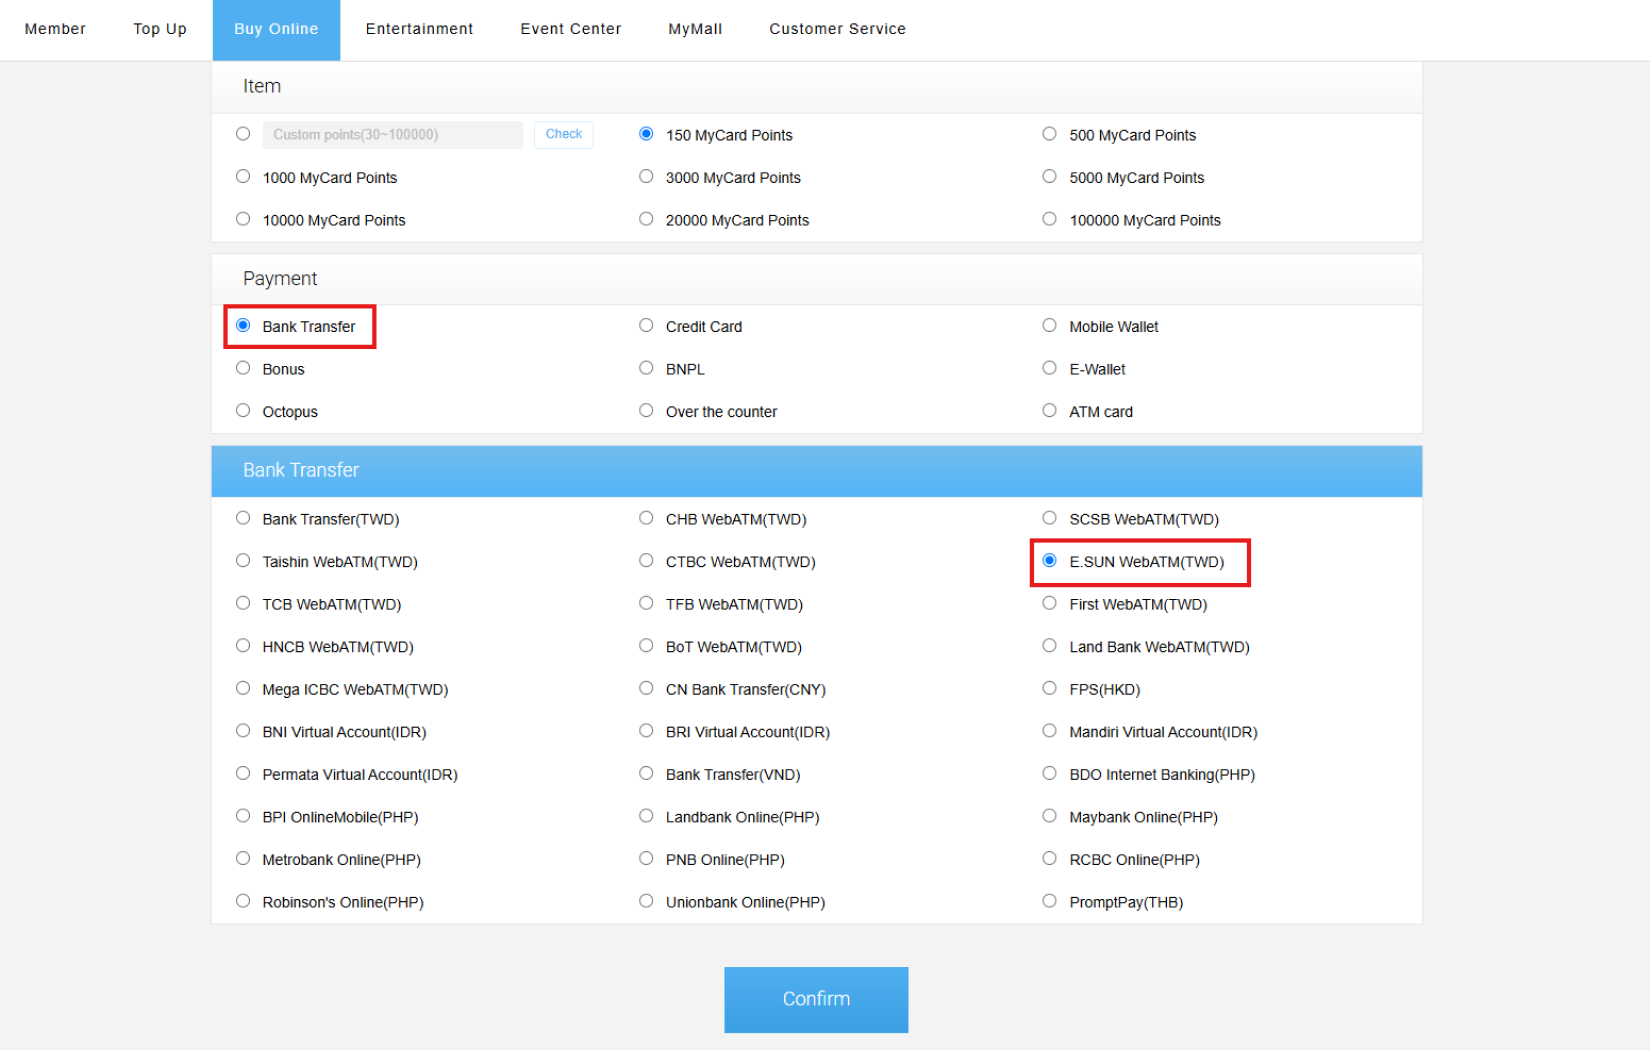Viewport: 1650px width, 1050px height.
Task: Go to the Event Center menu
Action: pyautogui.click(x=570, y=29)
